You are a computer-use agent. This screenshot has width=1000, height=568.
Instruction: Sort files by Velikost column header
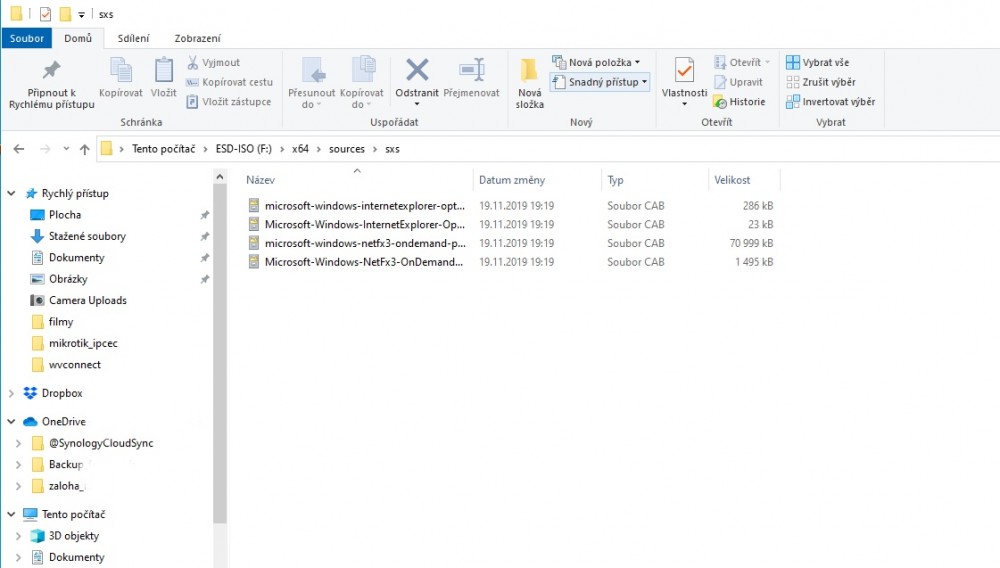(x=732, y=180)
